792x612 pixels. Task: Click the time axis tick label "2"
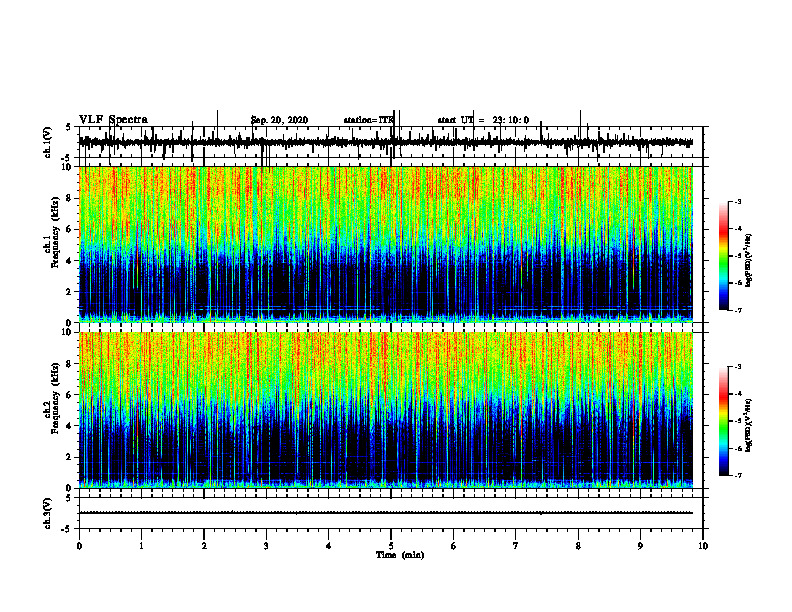coord(204,546)
